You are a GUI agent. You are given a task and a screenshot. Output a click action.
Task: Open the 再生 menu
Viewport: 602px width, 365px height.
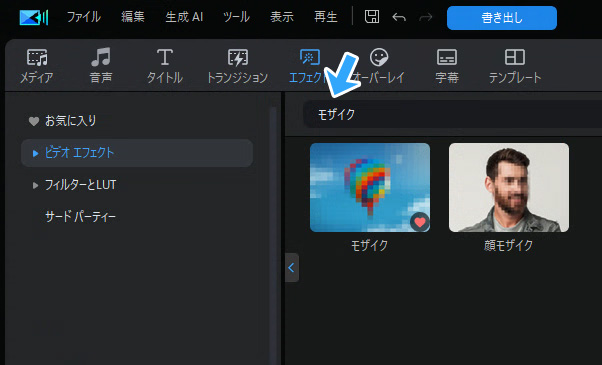(x=326, y=17)
